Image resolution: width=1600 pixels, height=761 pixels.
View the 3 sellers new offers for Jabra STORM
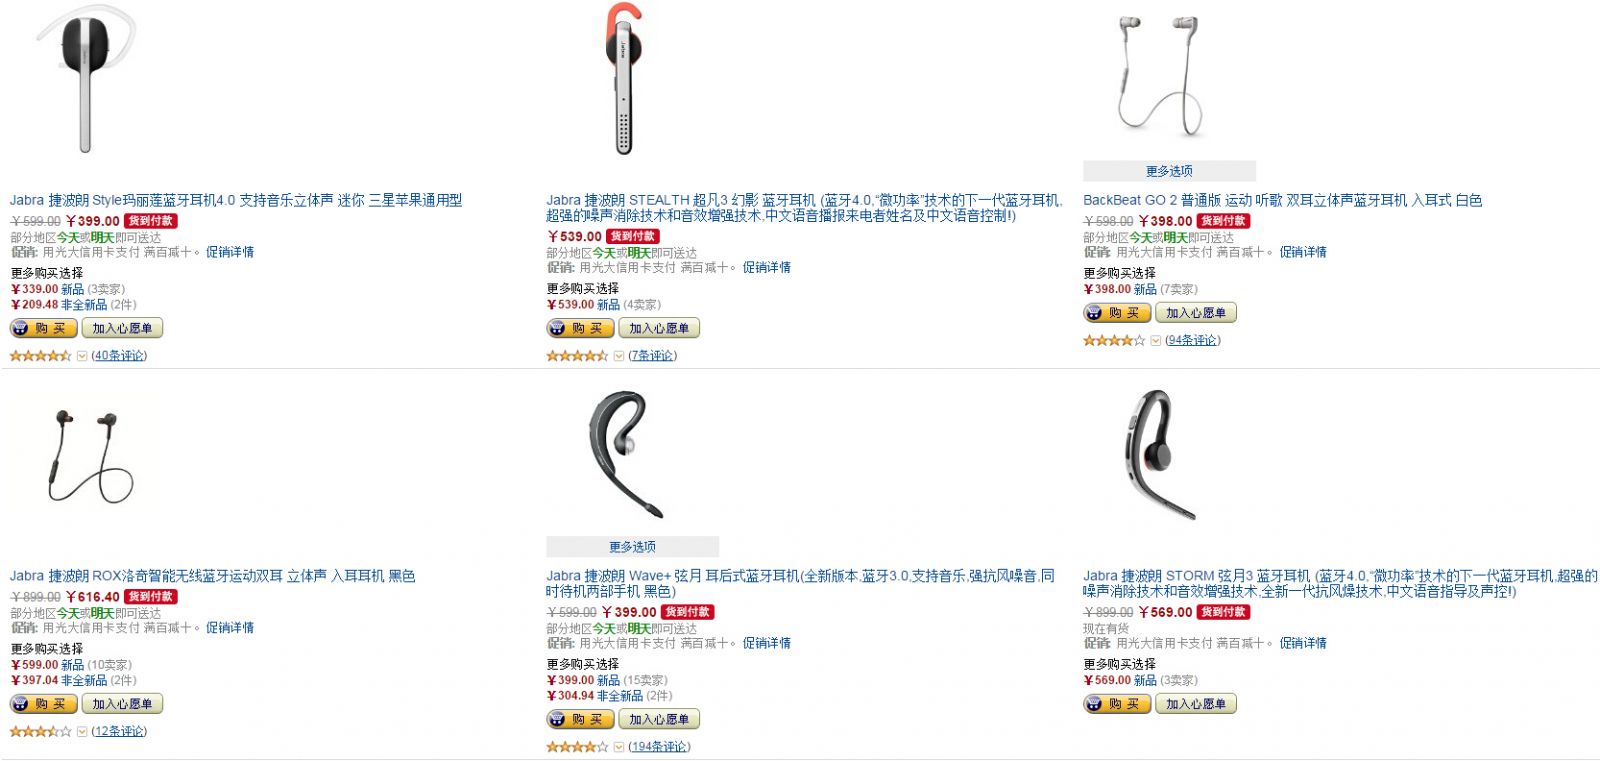pyautogui.click(x=1140, y=680)
